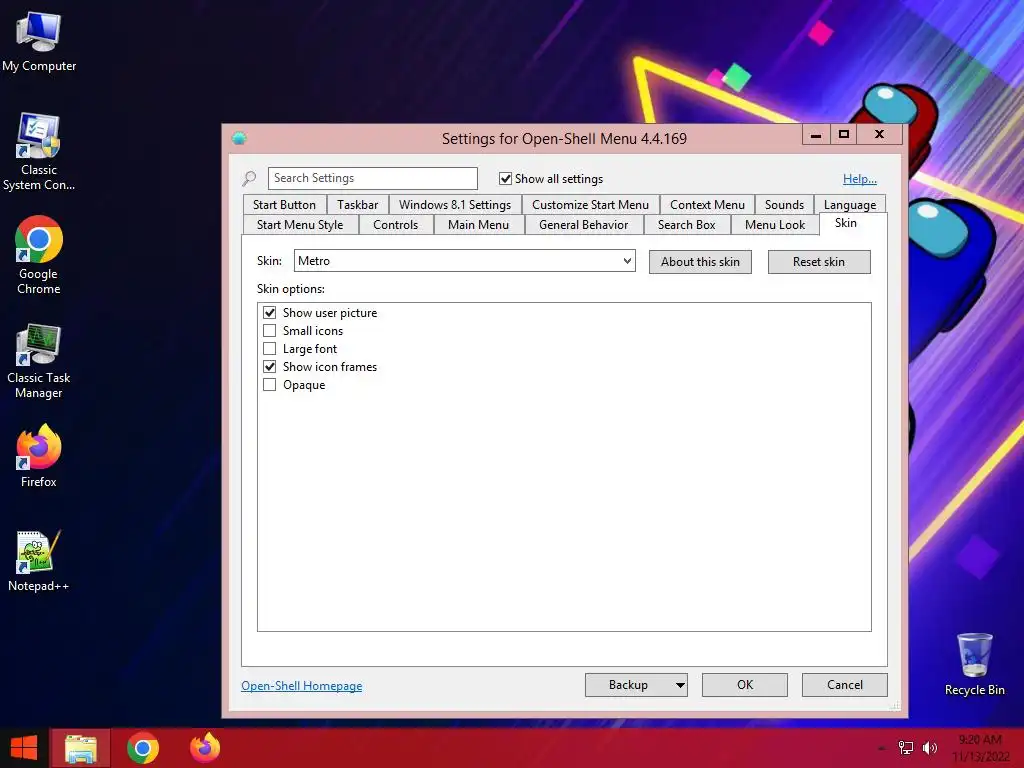Click About this skin button

700,262
